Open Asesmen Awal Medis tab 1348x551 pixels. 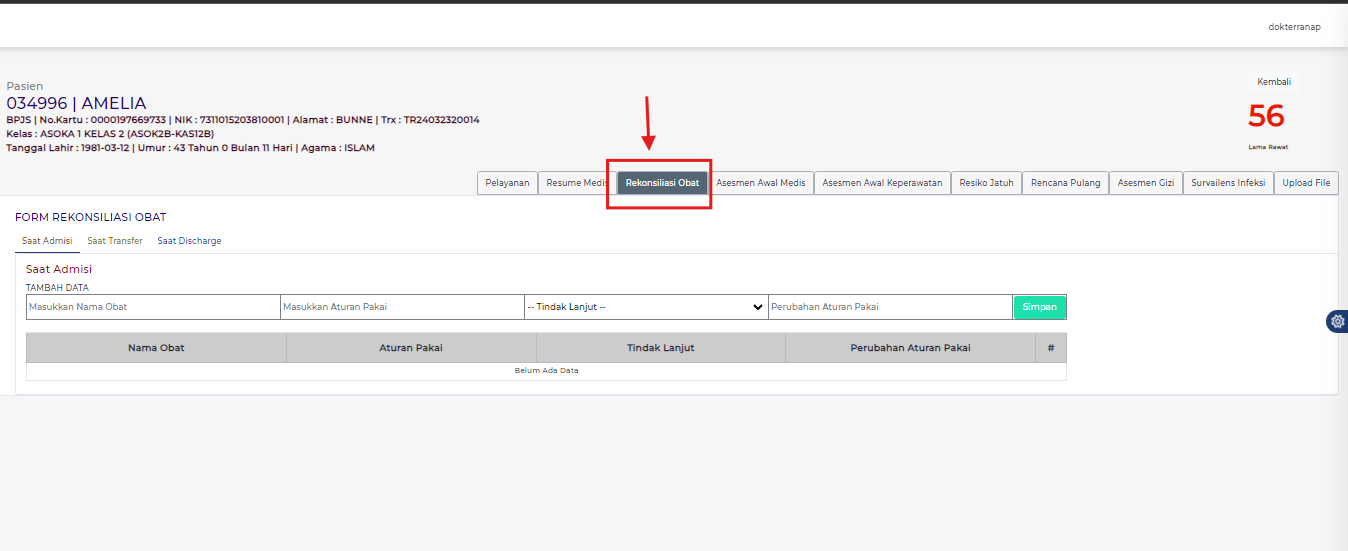pyautogui.click(x=760, y=183)
